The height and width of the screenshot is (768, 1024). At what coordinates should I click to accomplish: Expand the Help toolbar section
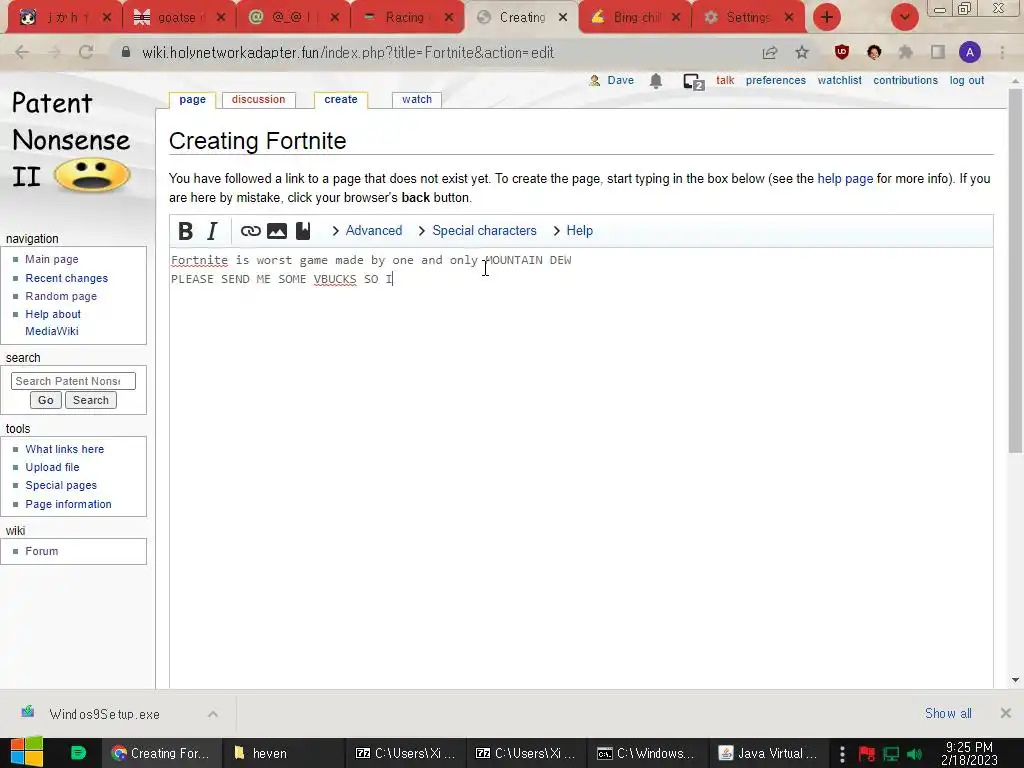pos(573,231)
